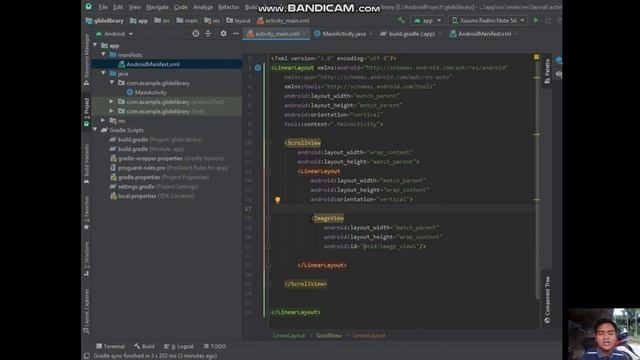Image resolution: width=640 pixels, height=360 pixels.
Task: Click the layout breadcrumb folder
Action: click(238, 20)
